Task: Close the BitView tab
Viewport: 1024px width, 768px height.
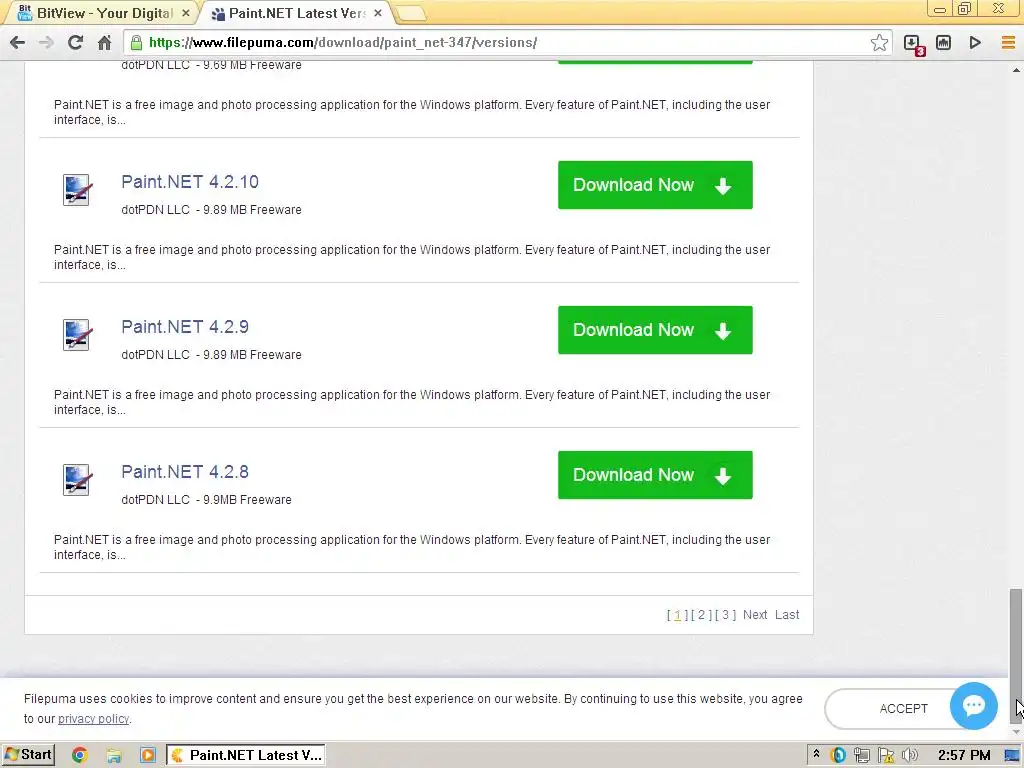Action: coord(185,13)
